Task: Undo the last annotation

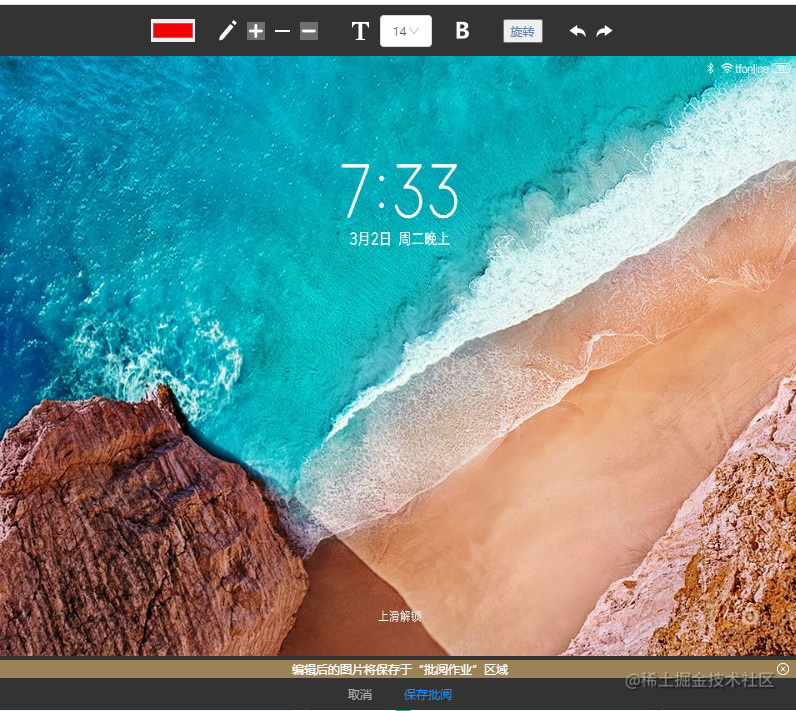Action: (578, 31)
